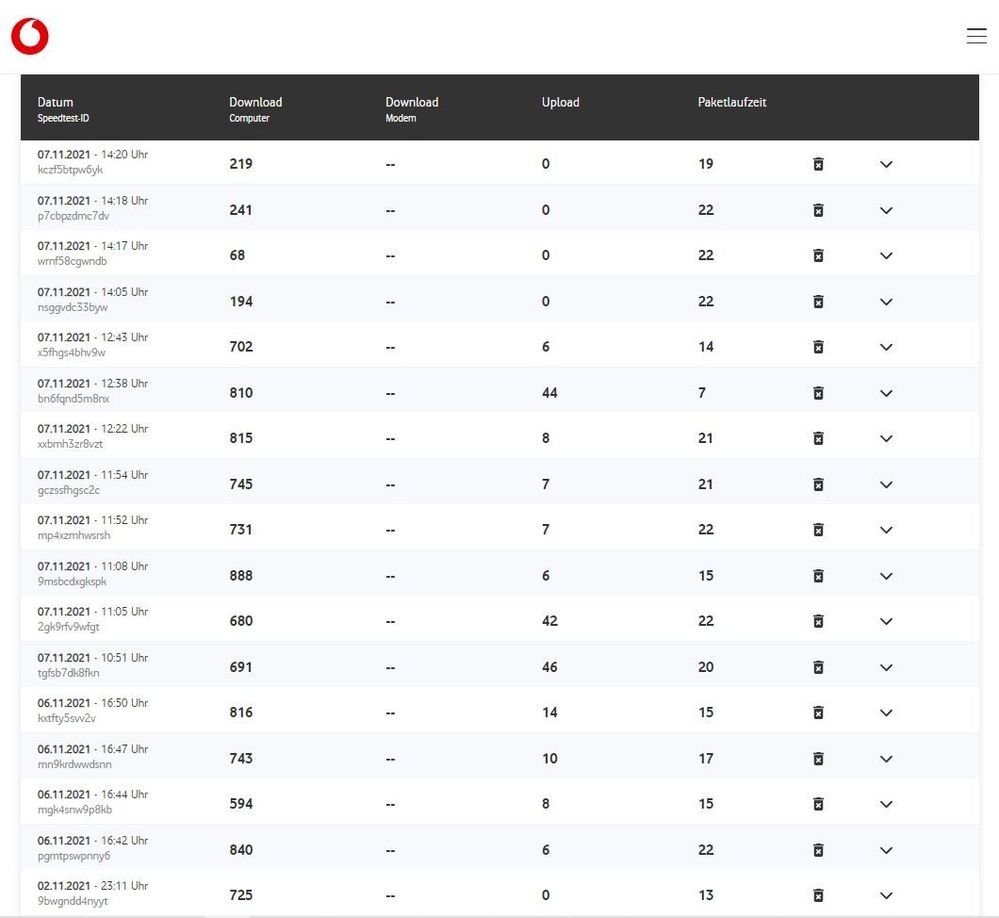Viewport: 999px width, 918px height.
Task: Select speedtest ID bn6fqnd5m8nx text
Action: coord(73,399)
